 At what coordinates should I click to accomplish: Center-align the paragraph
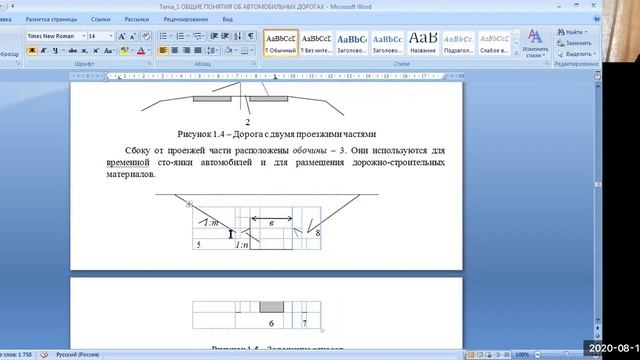175,51
